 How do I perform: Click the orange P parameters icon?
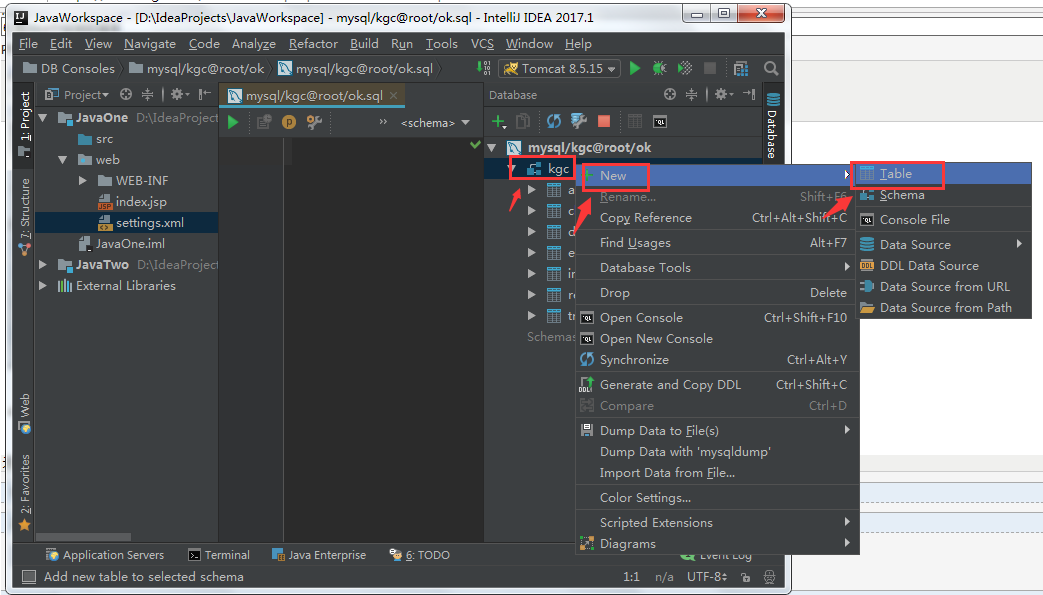tap(289, 122)
